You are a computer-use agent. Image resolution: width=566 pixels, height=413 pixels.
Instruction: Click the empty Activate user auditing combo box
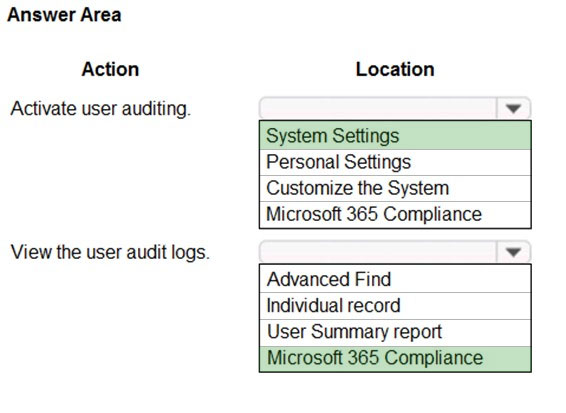[395, 108]
